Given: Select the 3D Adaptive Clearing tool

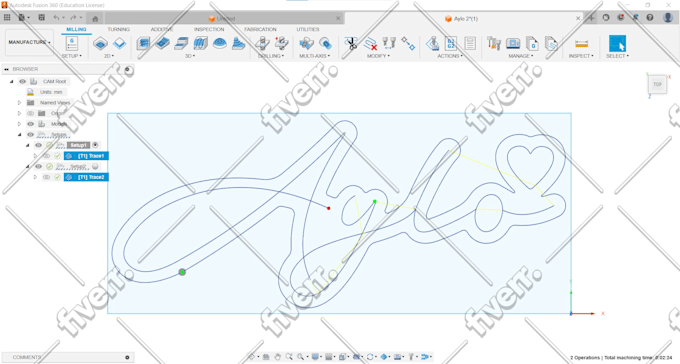Looking at the screenshot, I should pyautogui.click(x=143, y=43).
